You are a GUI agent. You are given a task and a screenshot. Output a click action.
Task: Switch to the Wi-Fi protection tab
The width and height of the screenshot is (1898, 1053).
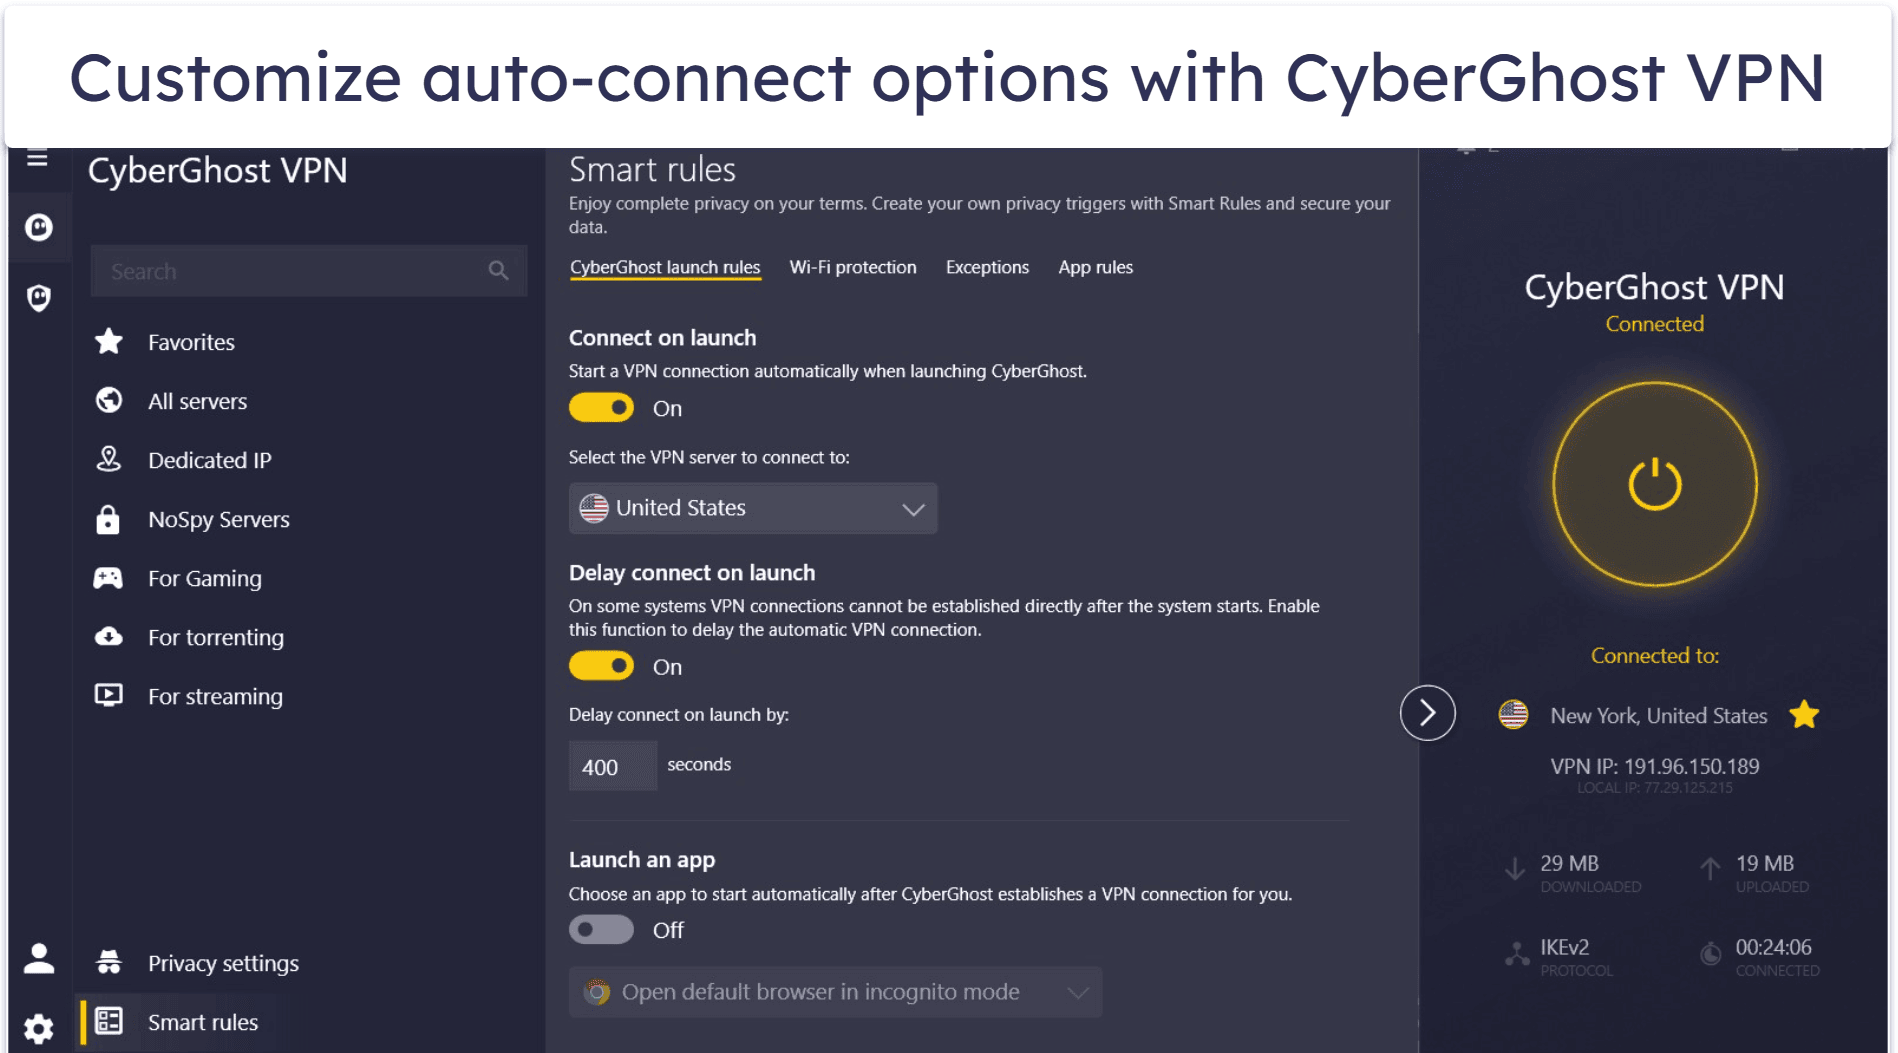pyautogui.click(x=853, y=267)
